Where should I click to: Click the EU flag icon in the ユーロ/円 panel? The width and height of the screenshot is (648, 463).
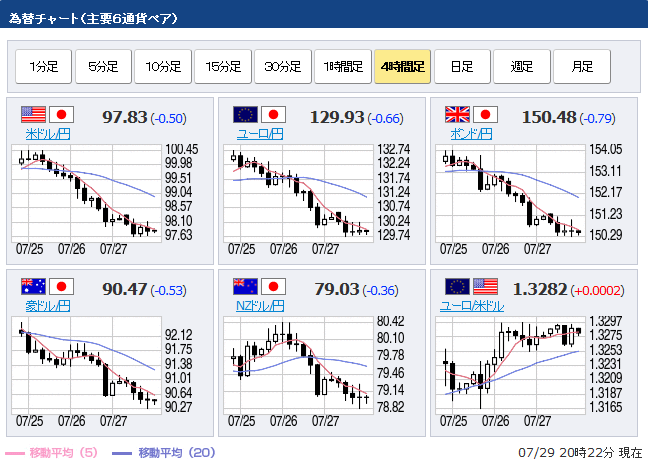pos(245,114)
